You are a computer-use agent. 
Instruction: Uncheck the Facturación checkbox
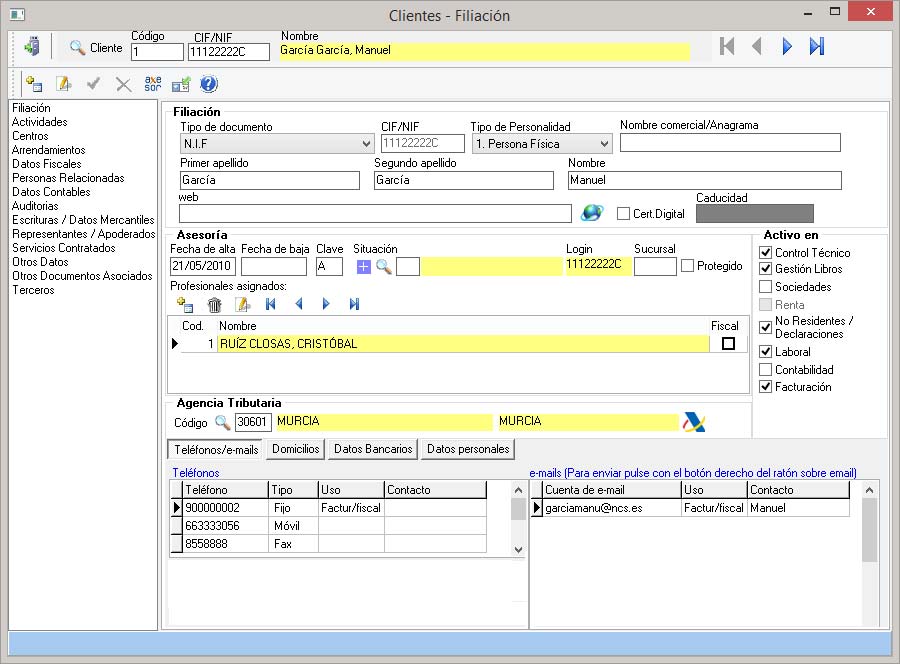pos(766,387)
